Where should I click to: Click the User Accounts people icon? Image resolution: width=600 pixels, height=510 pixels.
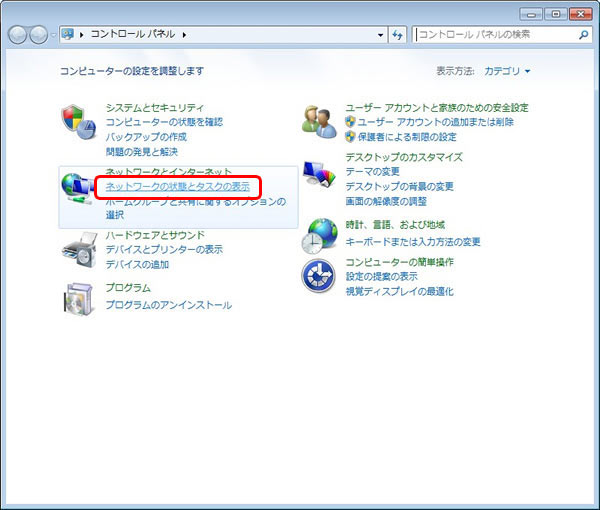click(x=320, y=120)
